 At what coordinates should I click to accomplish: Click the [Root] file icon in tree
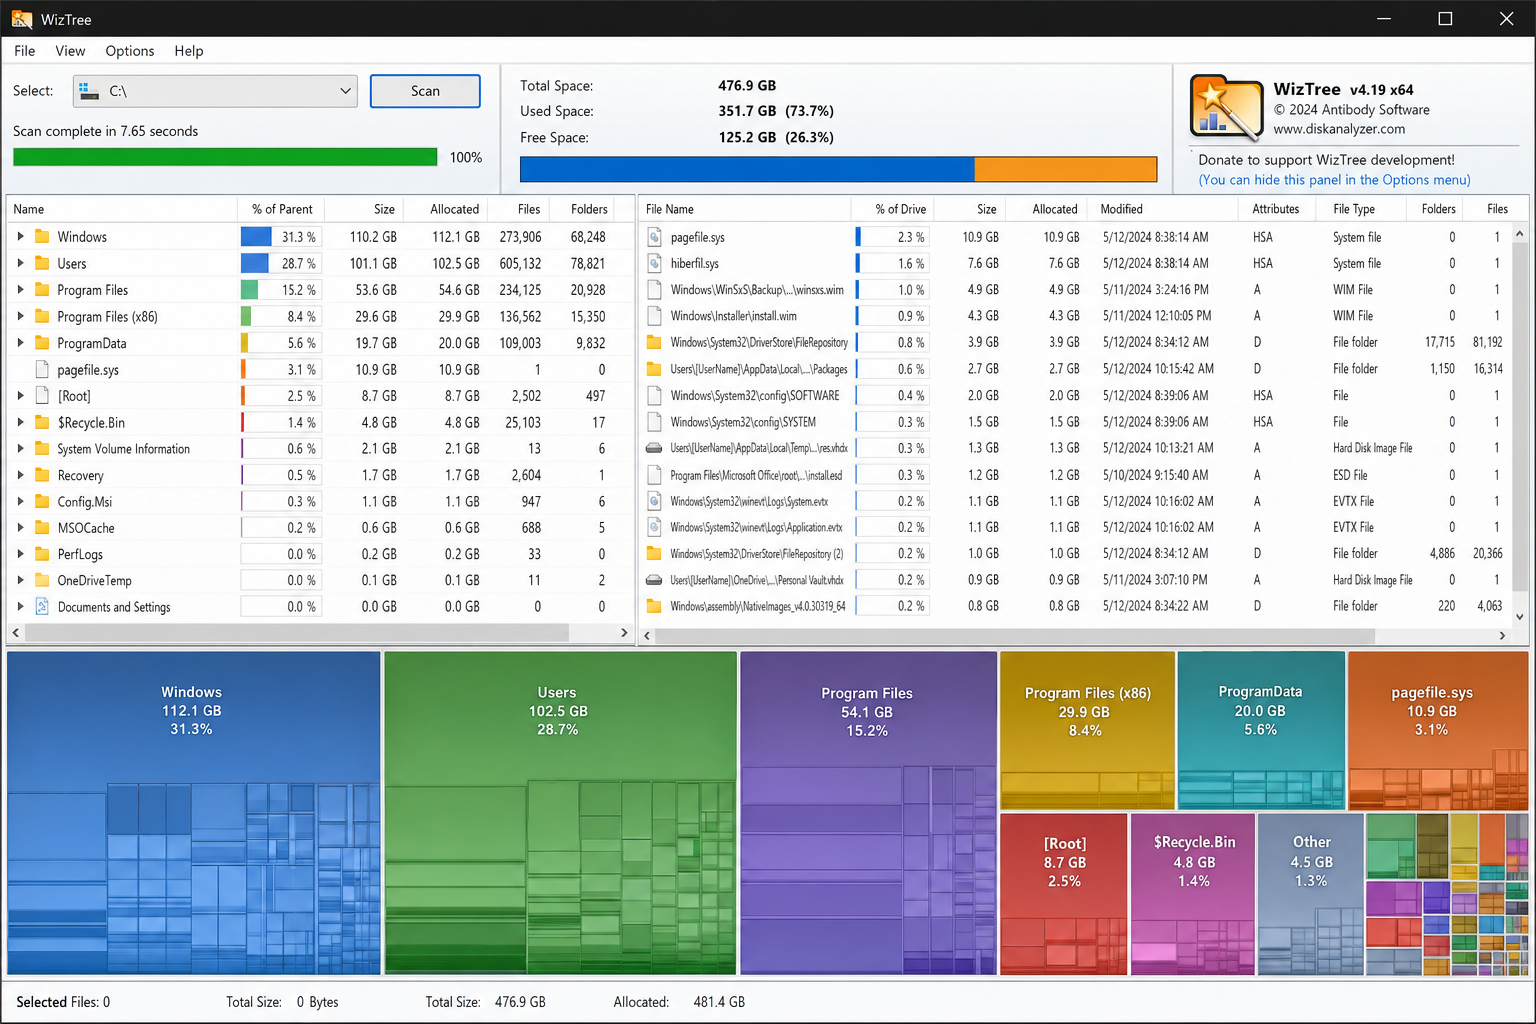pos(42,396)
